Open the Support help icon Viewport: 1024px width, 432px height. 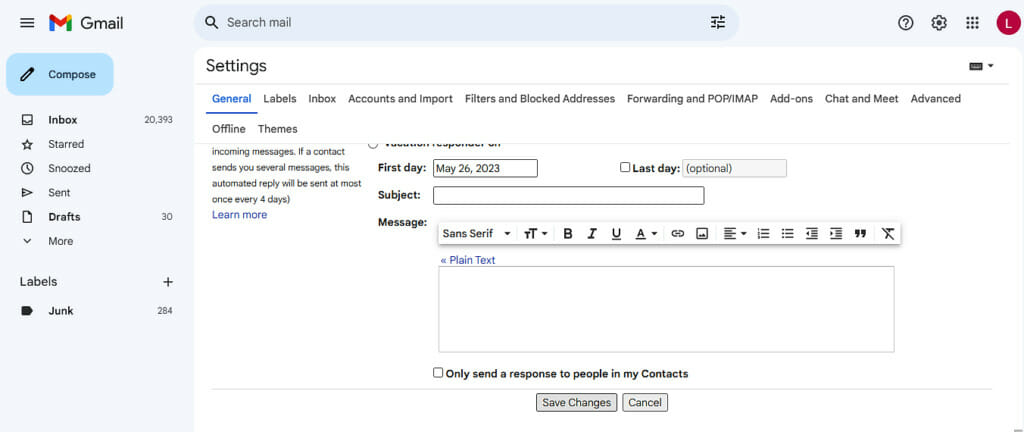(905, 23)
